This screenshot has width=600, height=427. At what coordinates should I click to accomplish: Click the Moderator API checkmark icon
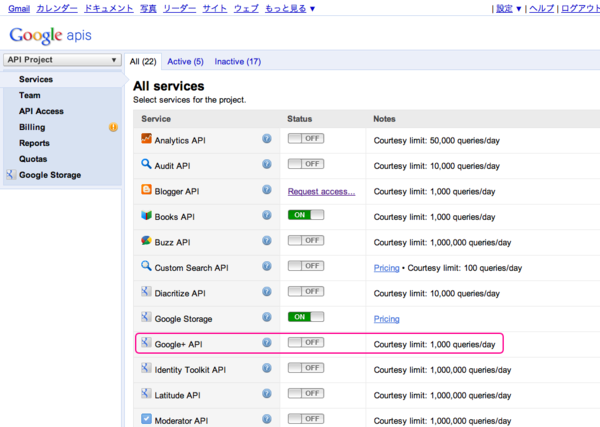146,419
